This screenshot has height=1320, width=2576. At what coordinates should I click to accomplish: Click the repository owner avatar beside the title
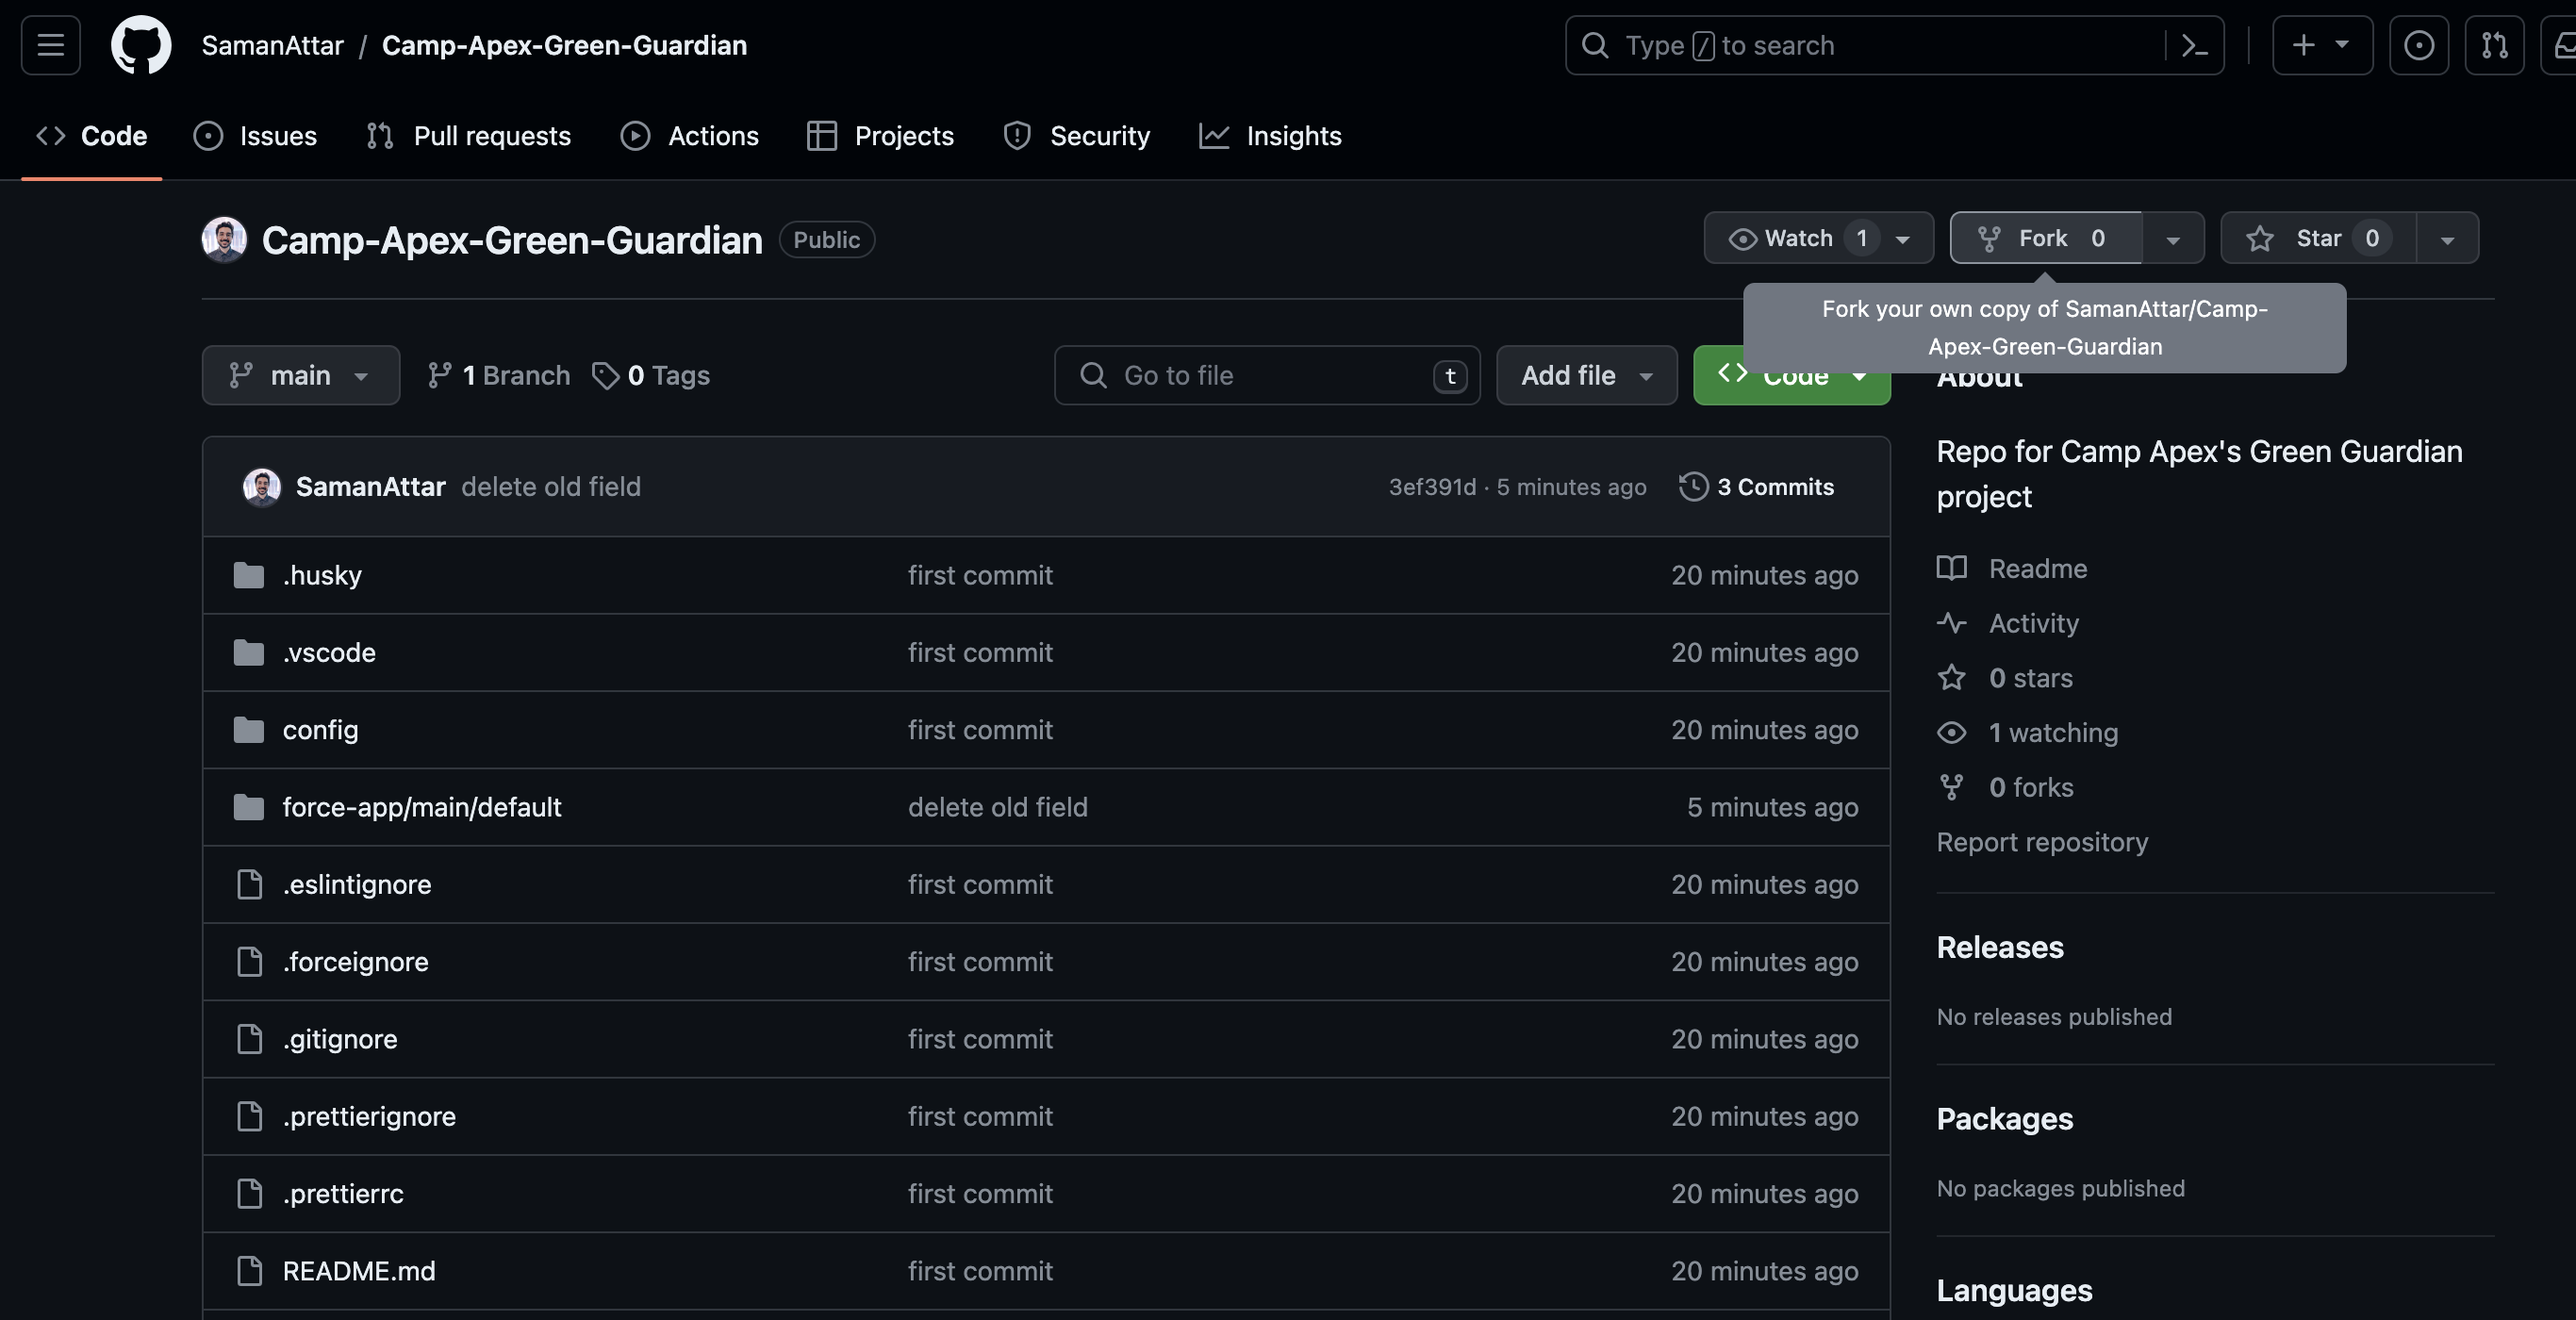click(x=224, y=240)
